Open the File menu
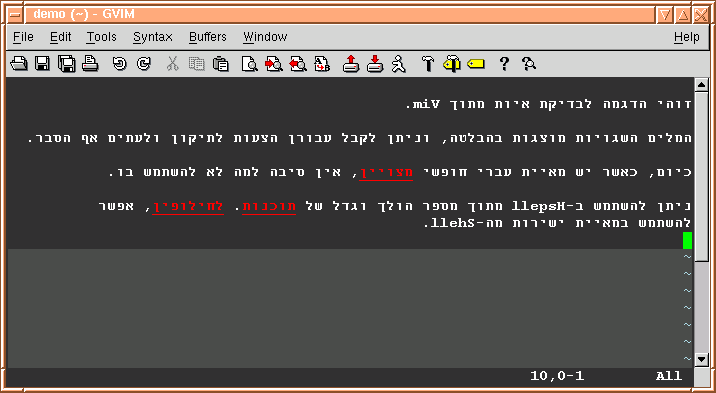This screenshot has height=393, width=716. pos(23,37)
